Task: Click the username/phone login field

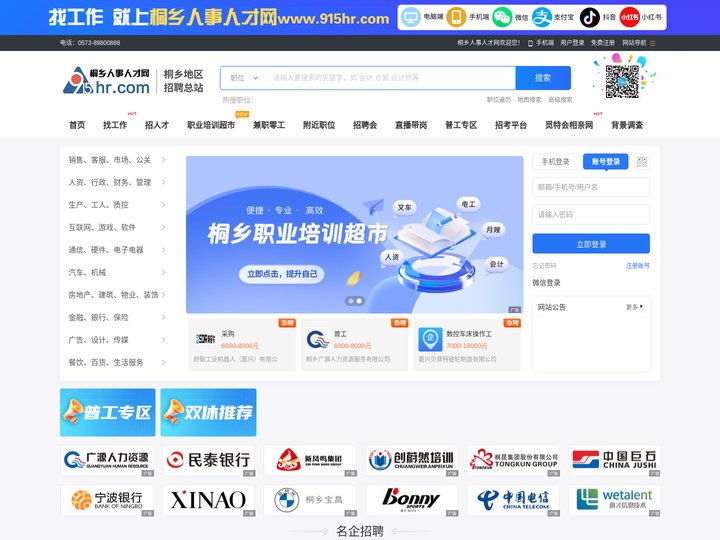Action: point(591,187)
